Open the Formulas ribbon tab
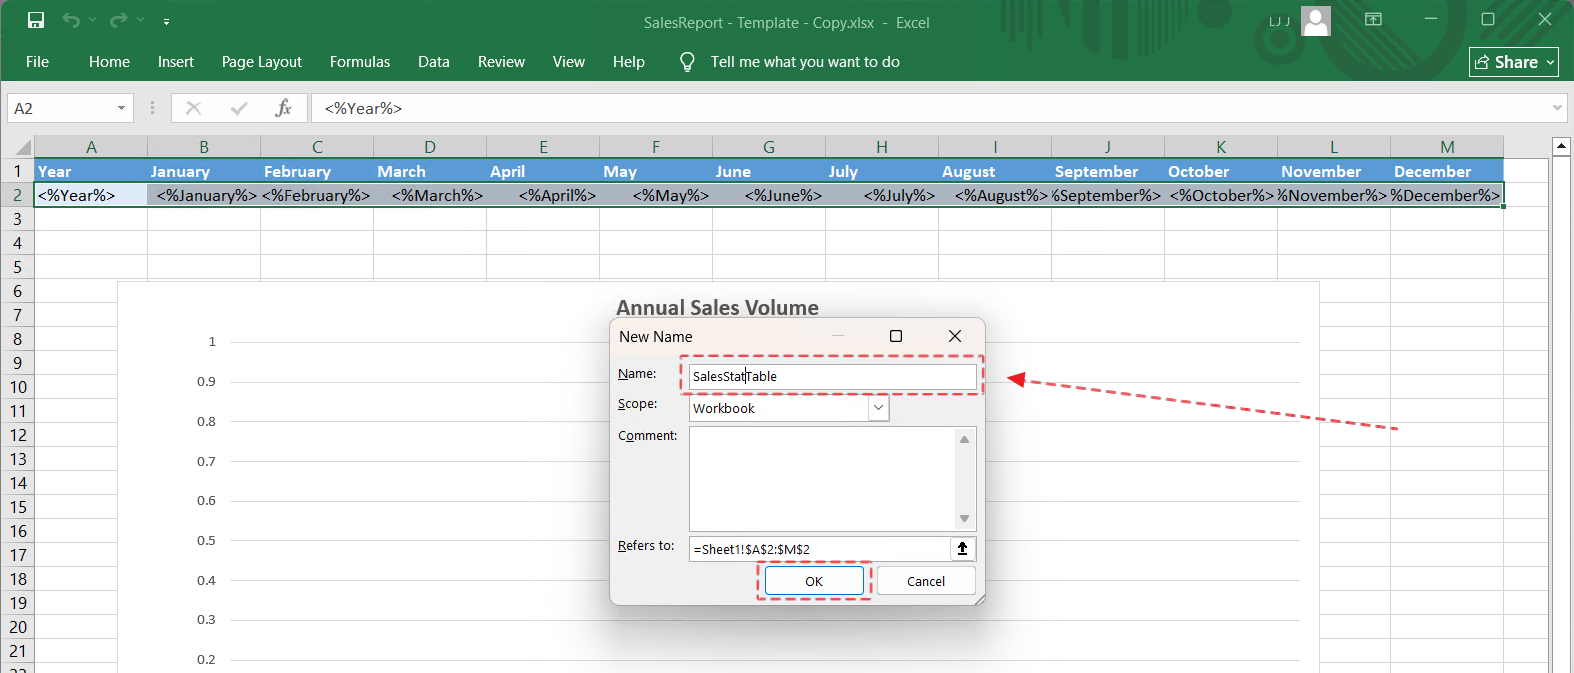Screen dimensions: 1574x673 click(360, 62)
